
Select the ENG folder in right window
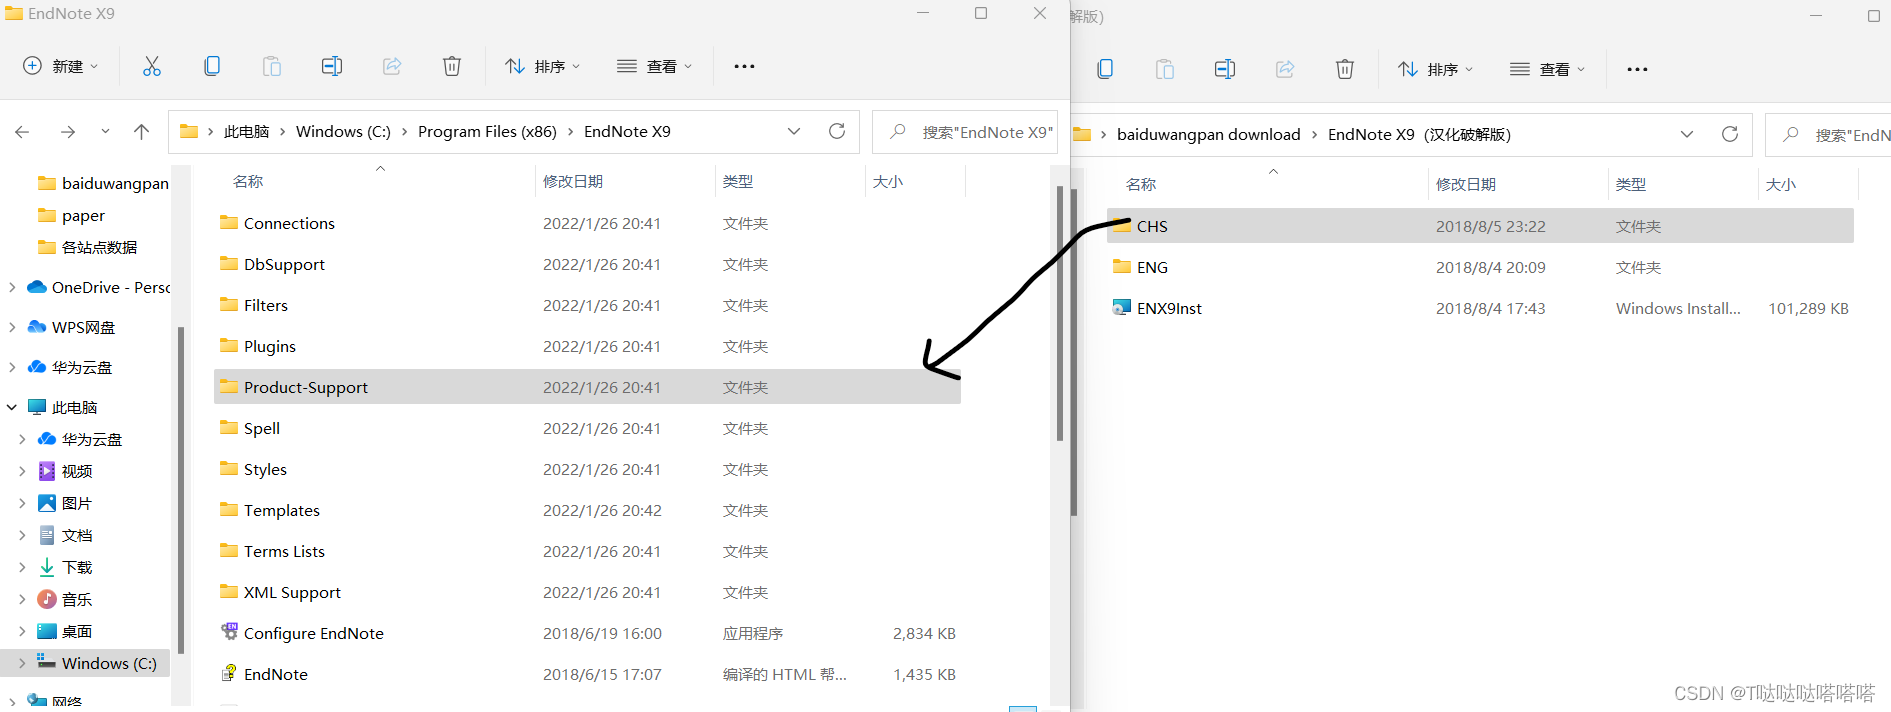[x=1480, y=267]
